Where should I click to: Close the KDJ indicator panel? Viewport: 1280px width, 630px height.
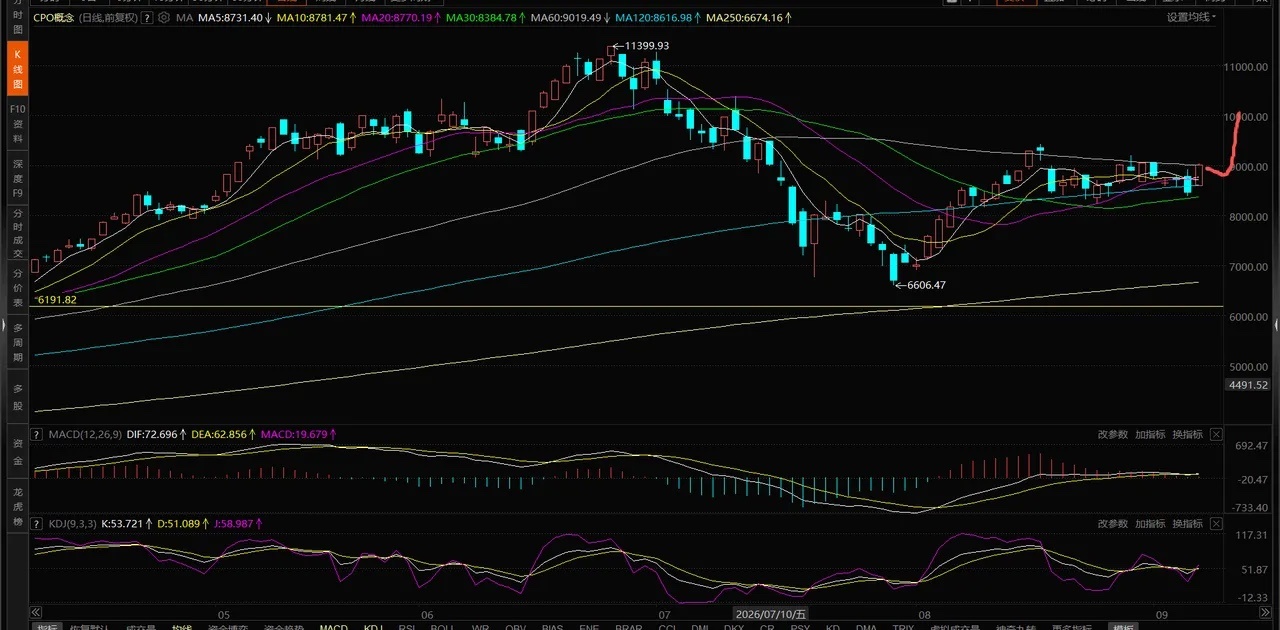(1216, 523)
